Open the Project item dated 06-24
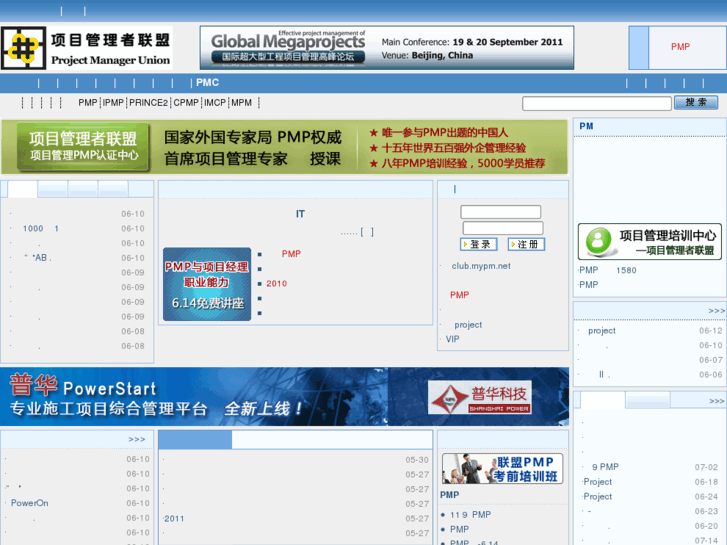This screenshot has height=545, width=727. 598,496
